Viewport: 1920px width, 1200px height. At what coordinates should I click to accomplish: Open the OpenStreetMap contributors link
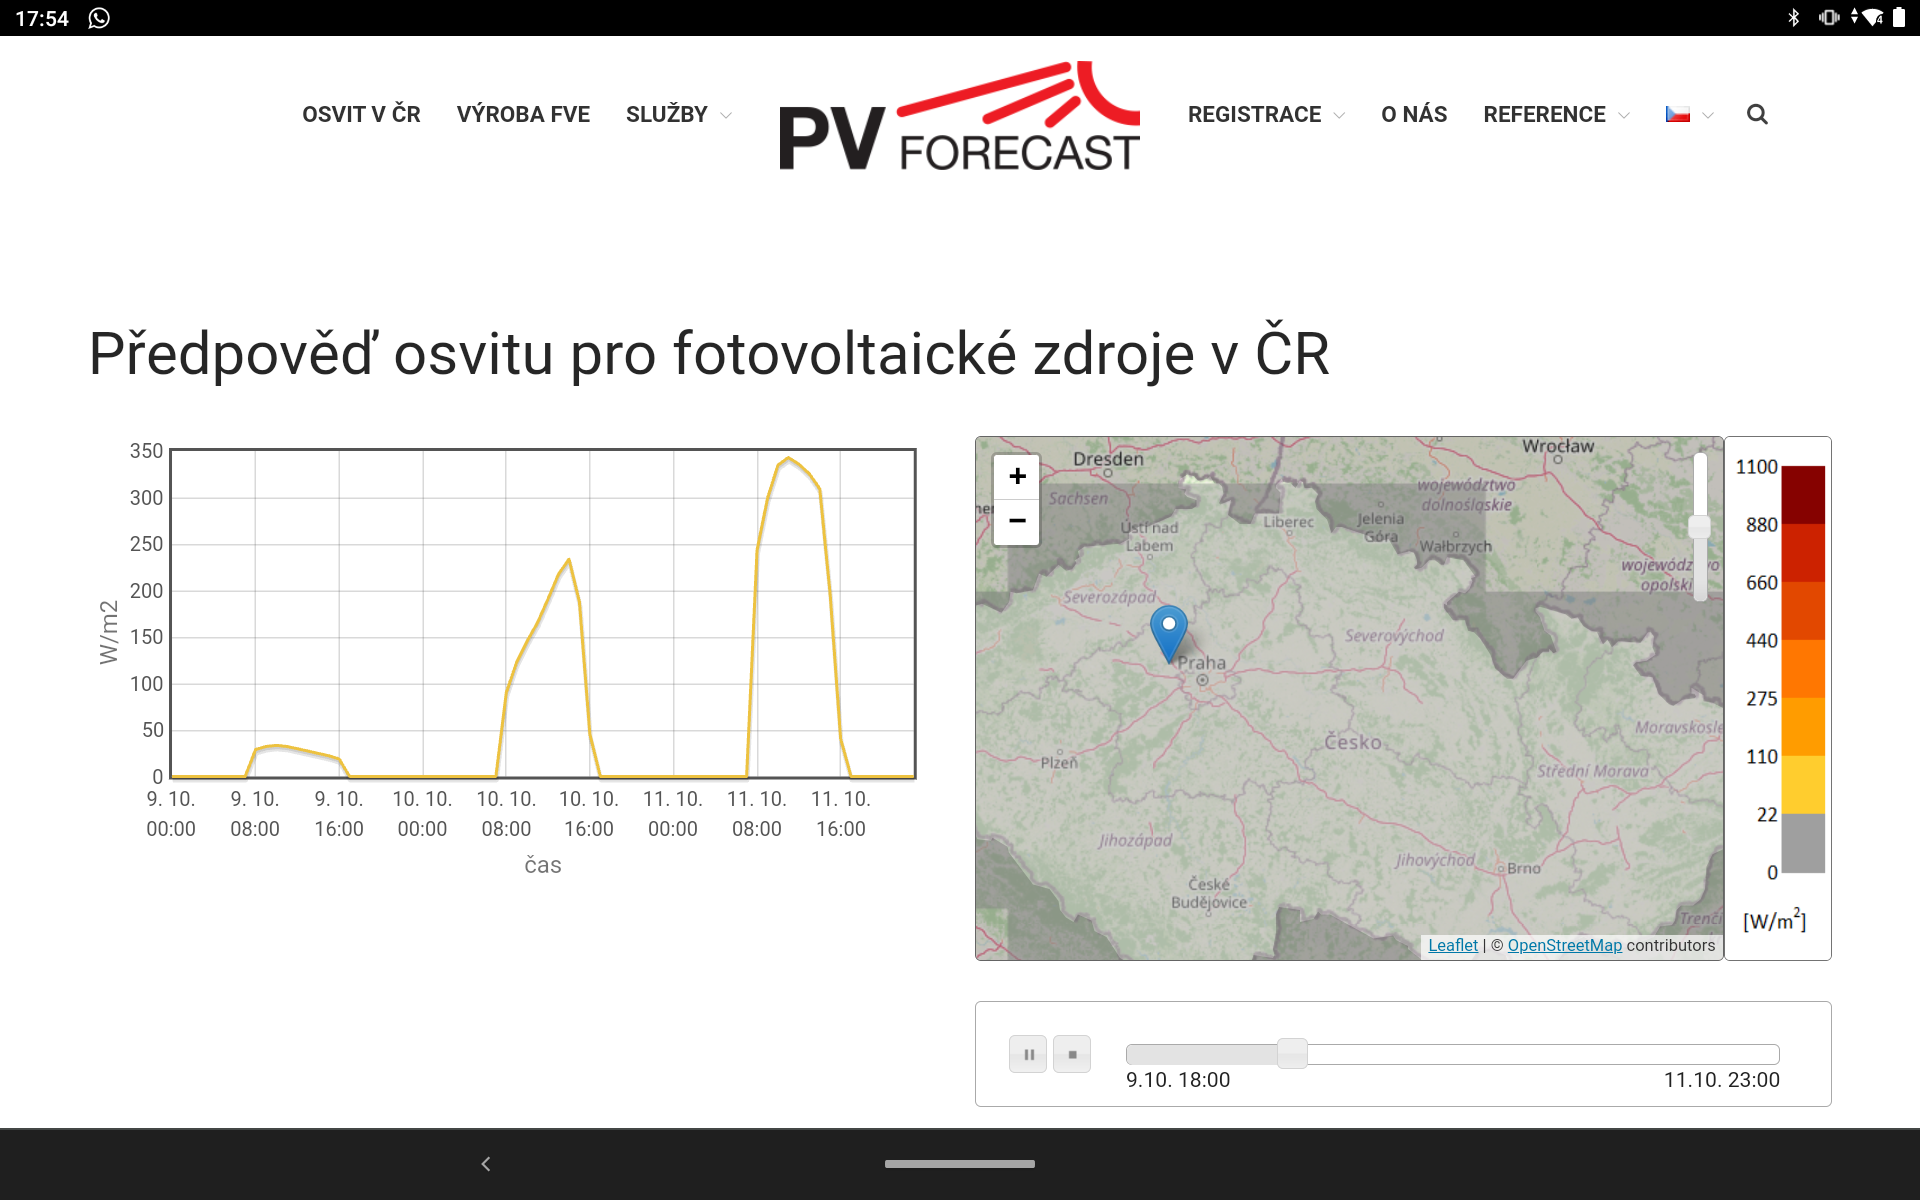[x=1564, y=945]
